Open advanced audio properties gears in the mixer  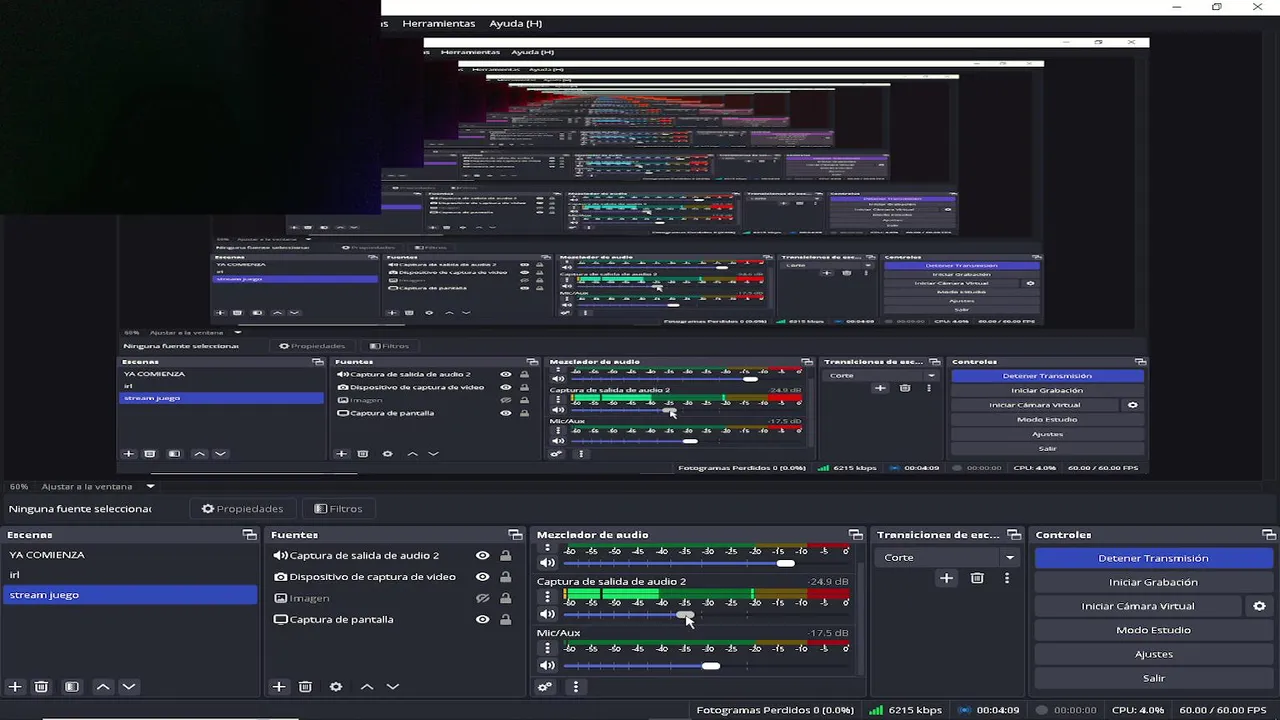[545, 687]
